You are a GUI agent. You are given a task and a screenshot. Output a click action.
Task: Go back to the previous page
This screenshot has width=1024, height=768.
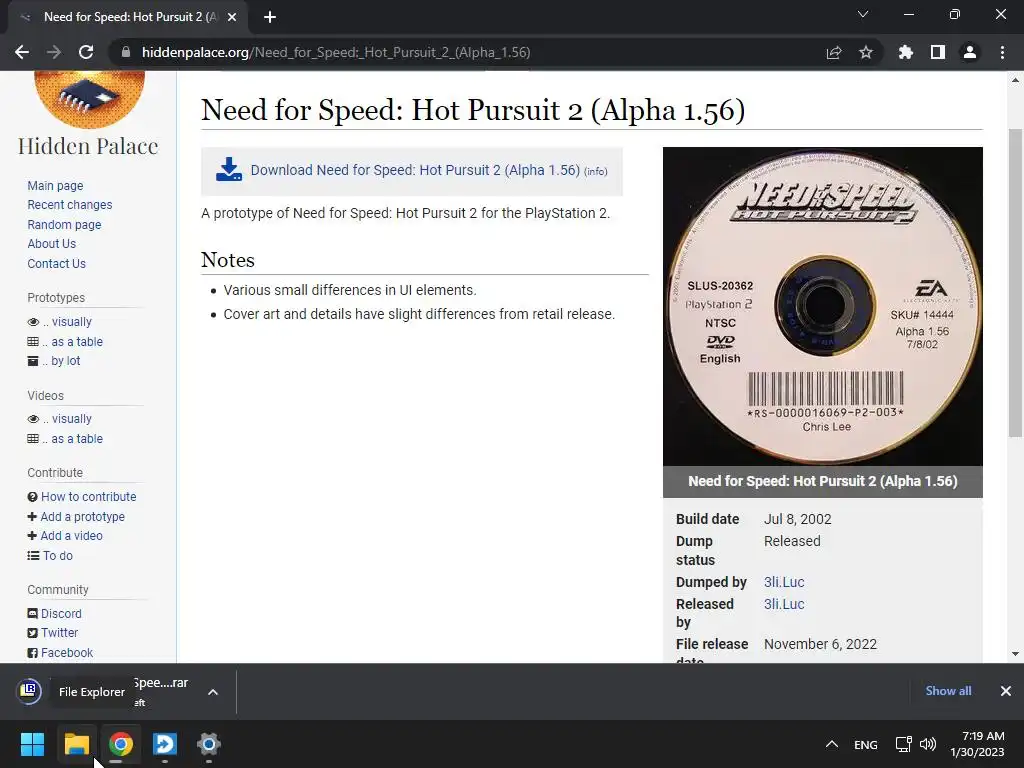(22, 52)
